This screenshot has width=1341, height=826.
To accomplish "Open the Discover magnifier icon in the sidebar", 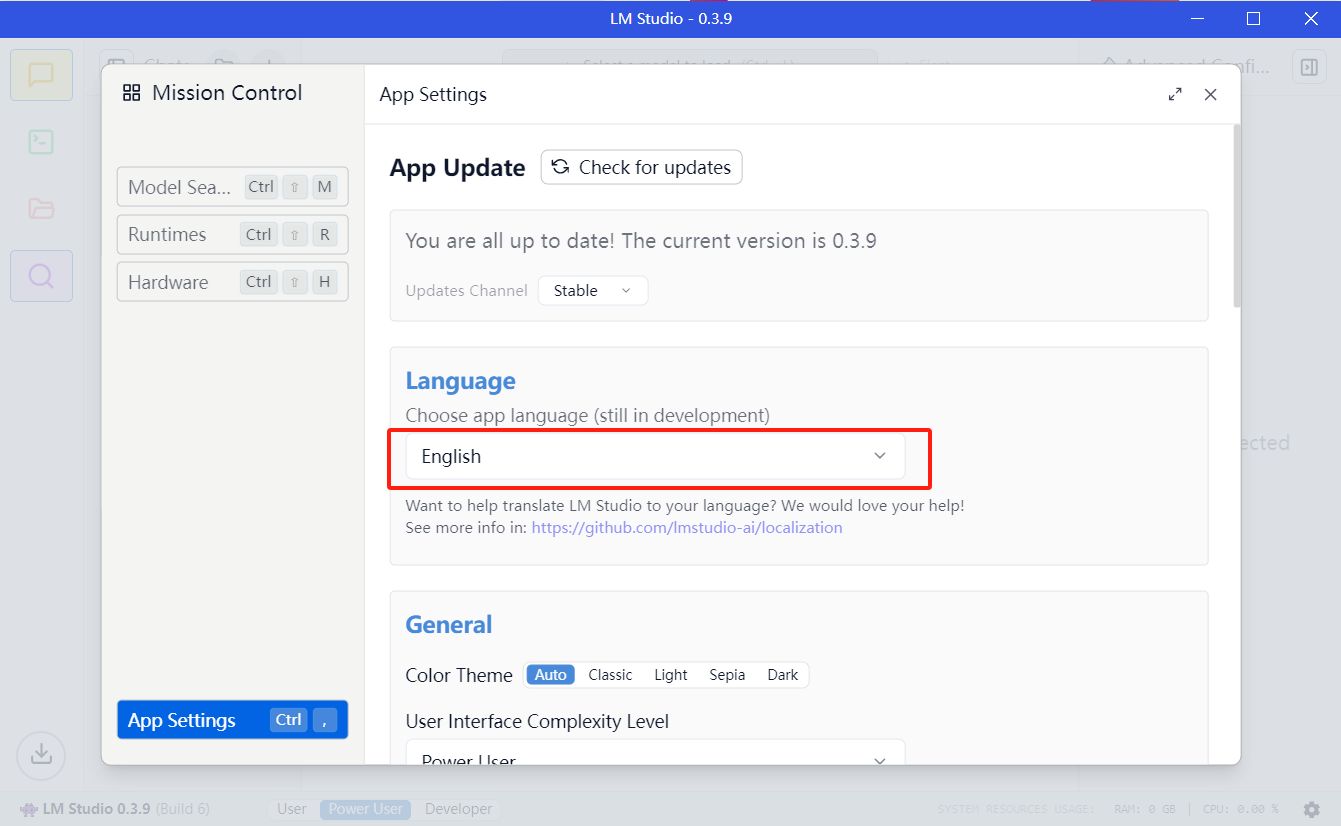I will click(x=41, y=276).
